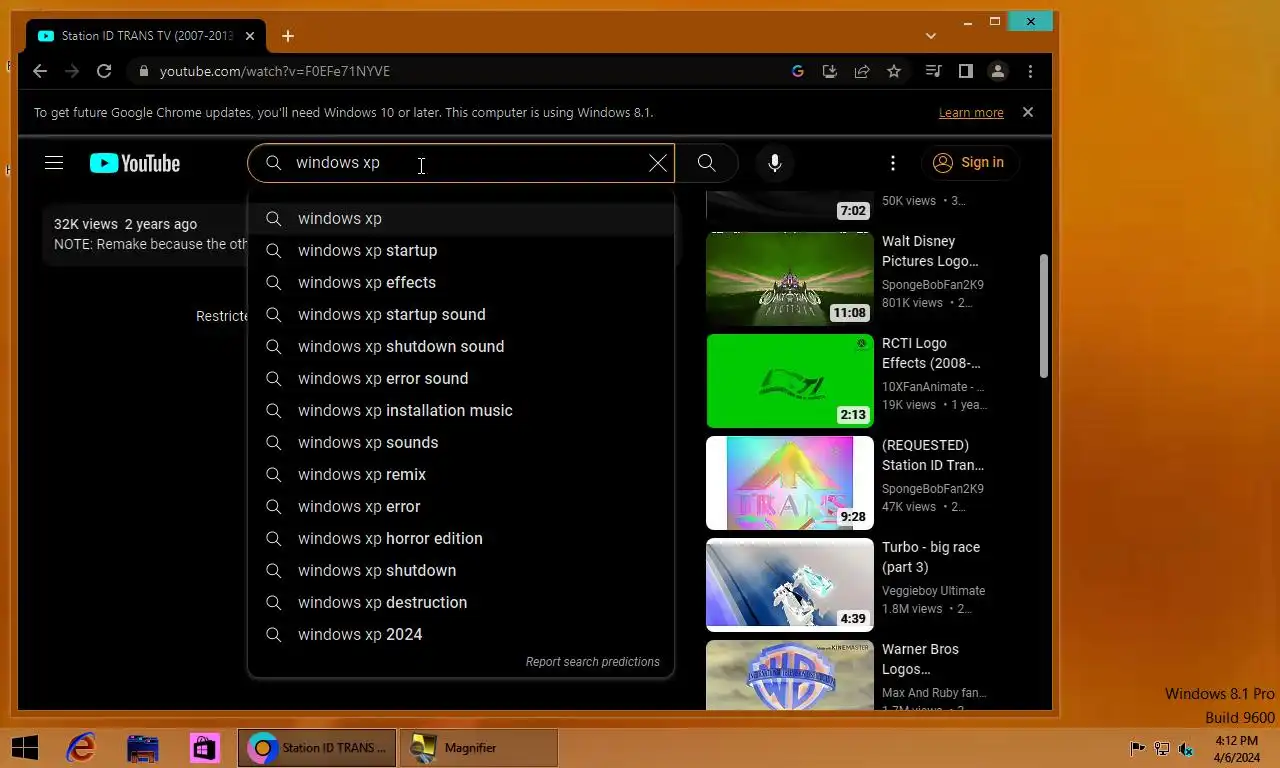Open the "Walt Disney Pictures Logo" title
The width and height of the screenshot is (1280, 768).
(930, 251)
